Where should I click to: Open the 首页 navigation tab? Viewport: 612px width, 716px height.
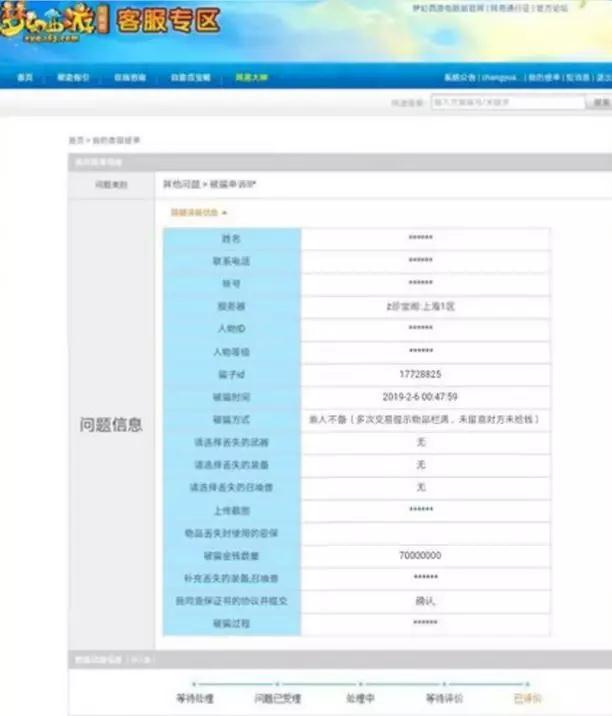(x=26, y=77)
